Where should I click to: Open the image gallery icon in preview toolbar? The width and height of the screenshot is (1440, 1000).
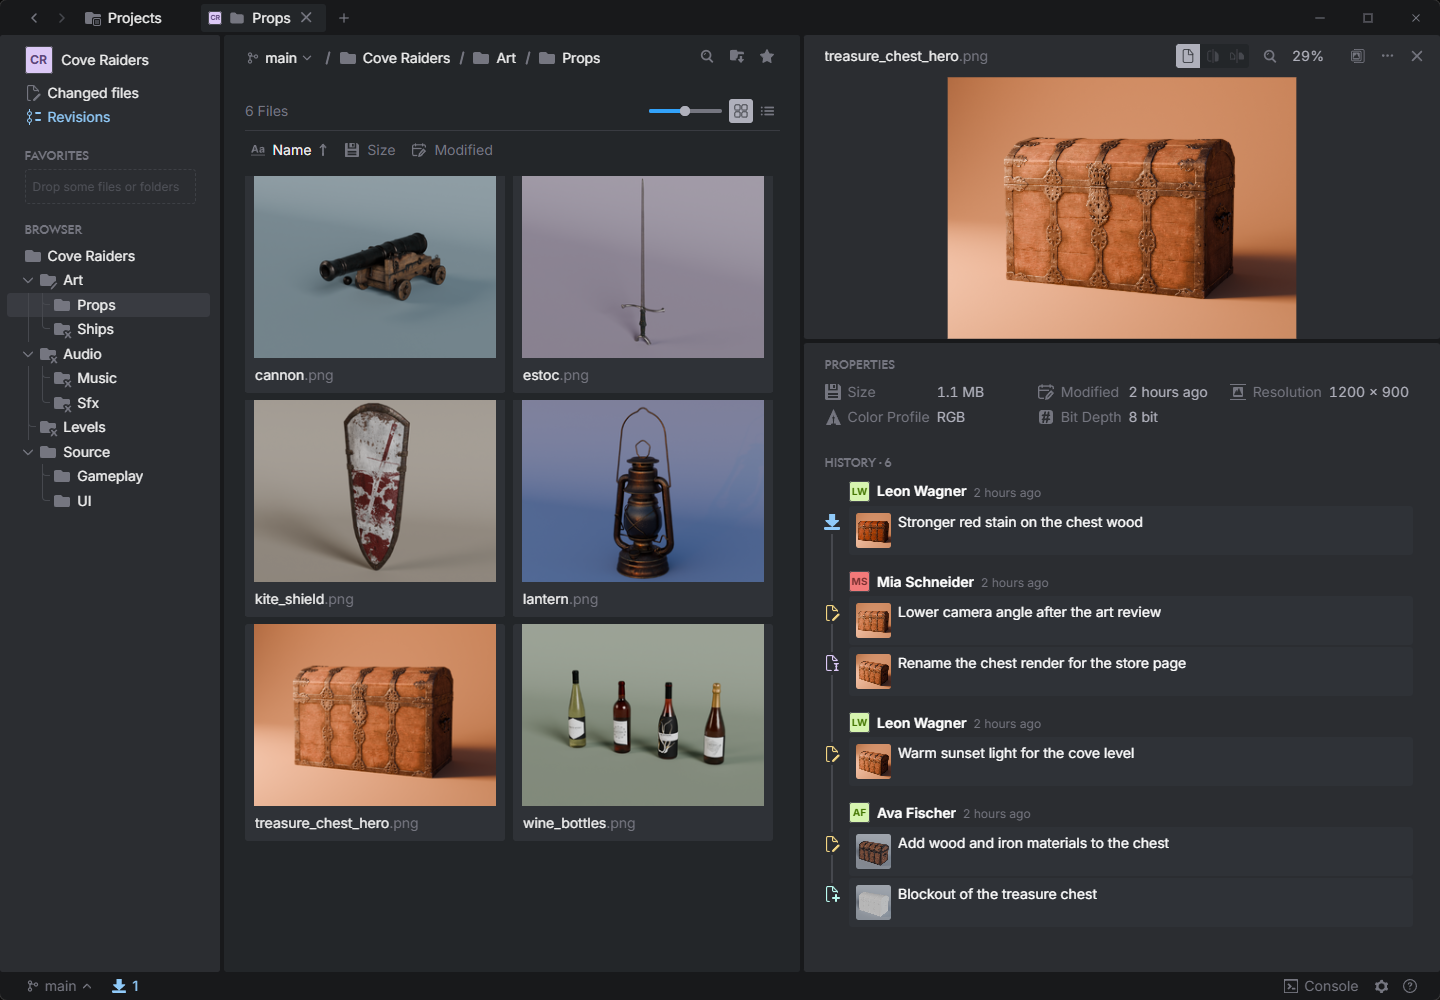pos(1357,57)
